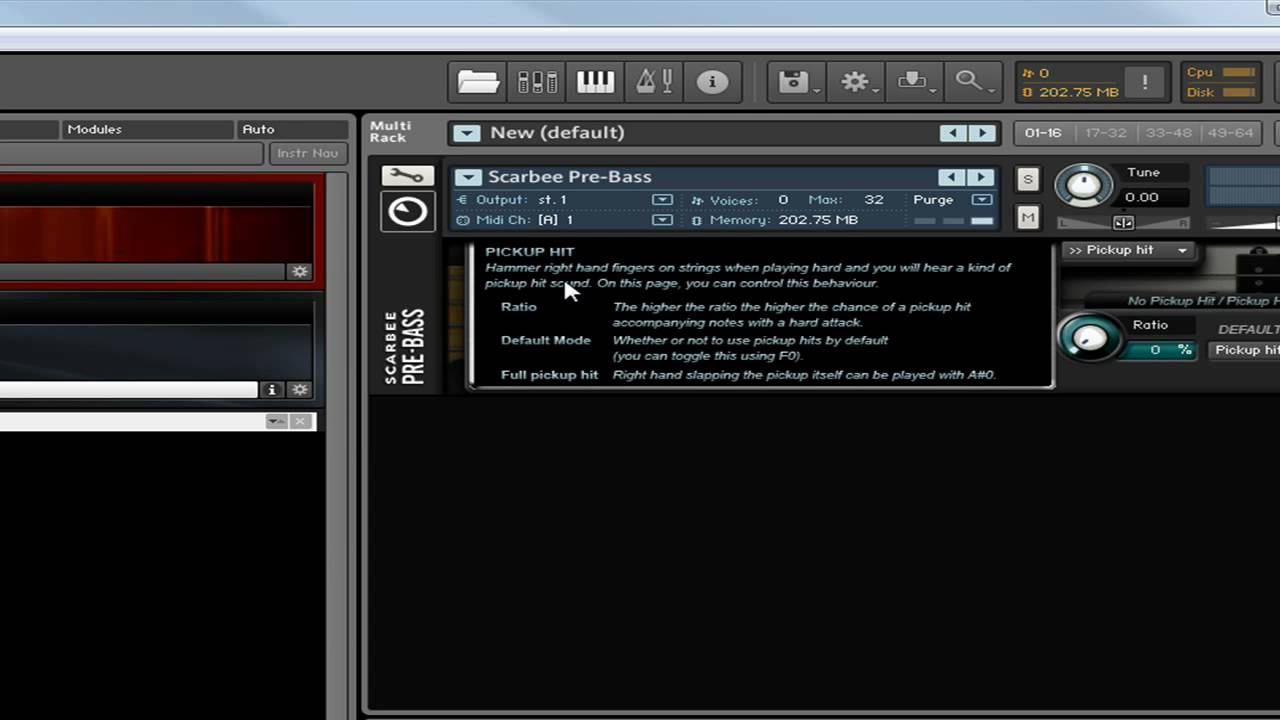
Task: Click the 202.75 MB memory readout in toolbar
Action: [1078, 92]
